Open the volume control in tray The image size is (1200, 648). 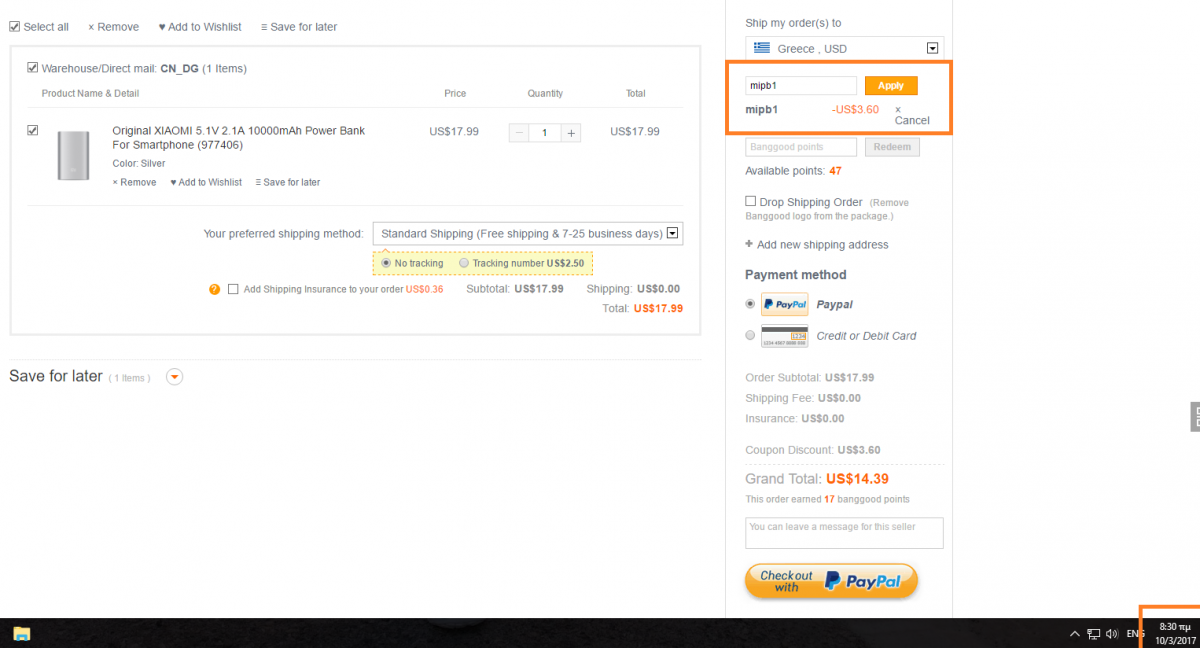click(1112, 633)
